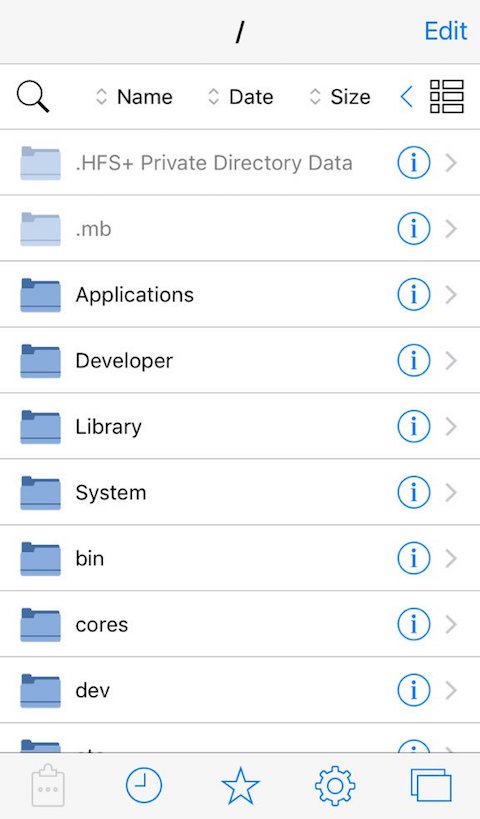Expand the cores folder chevron
This screenshot has height=819, width=480.
coord(451,624)
